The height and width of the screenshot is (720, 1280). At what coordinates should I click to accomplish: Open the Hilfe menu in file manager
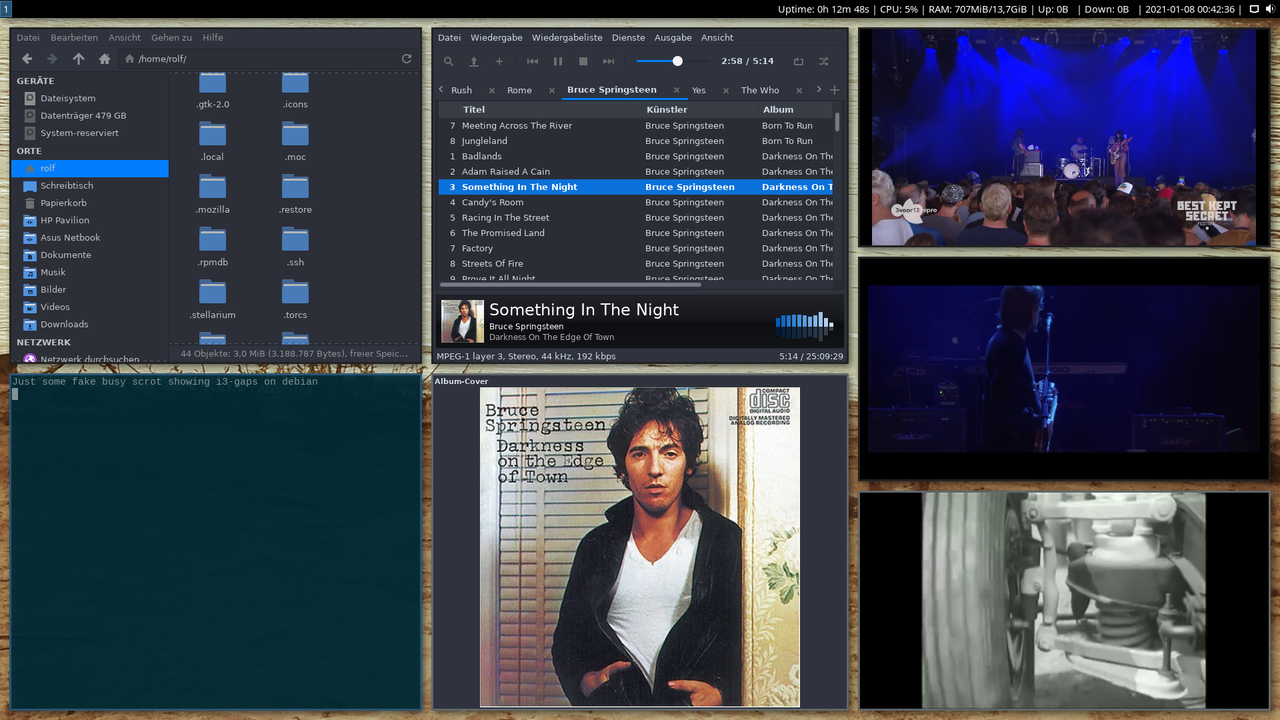click(x=212, y=37)
